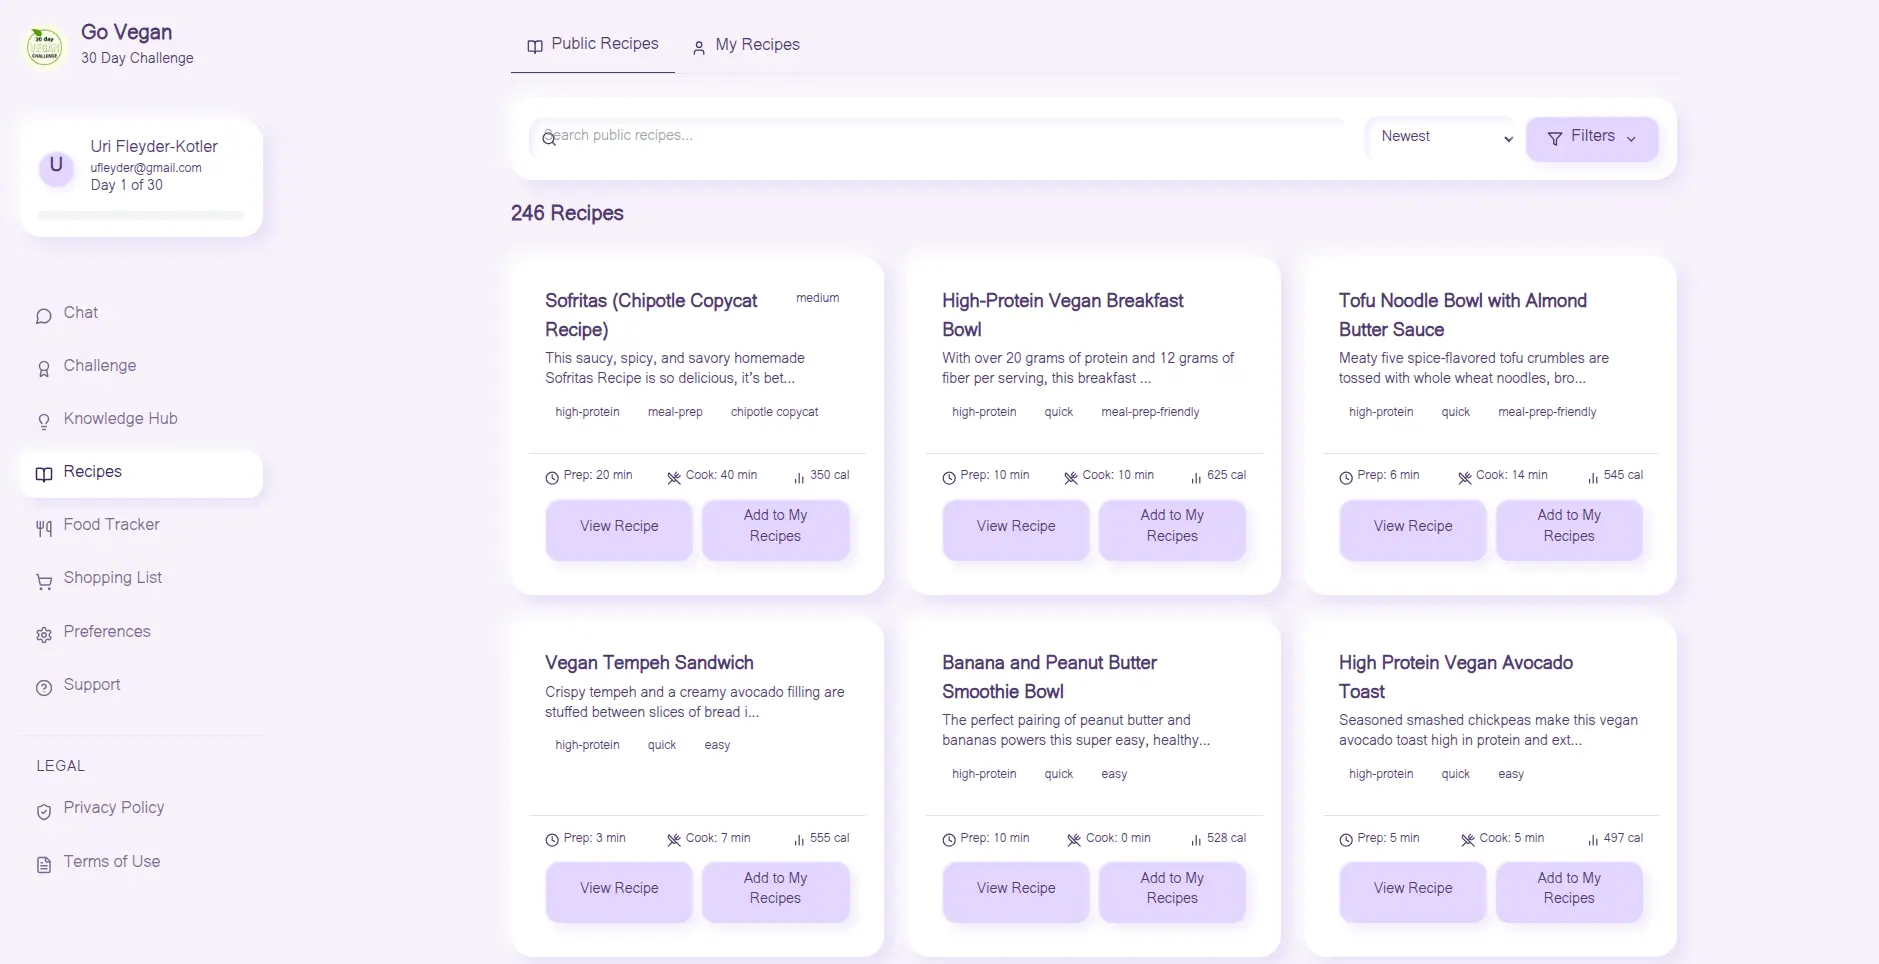Click the Day 1 of 30 progress bar
The width and height of the screenshot is (1879, 964).
(141, 215)
